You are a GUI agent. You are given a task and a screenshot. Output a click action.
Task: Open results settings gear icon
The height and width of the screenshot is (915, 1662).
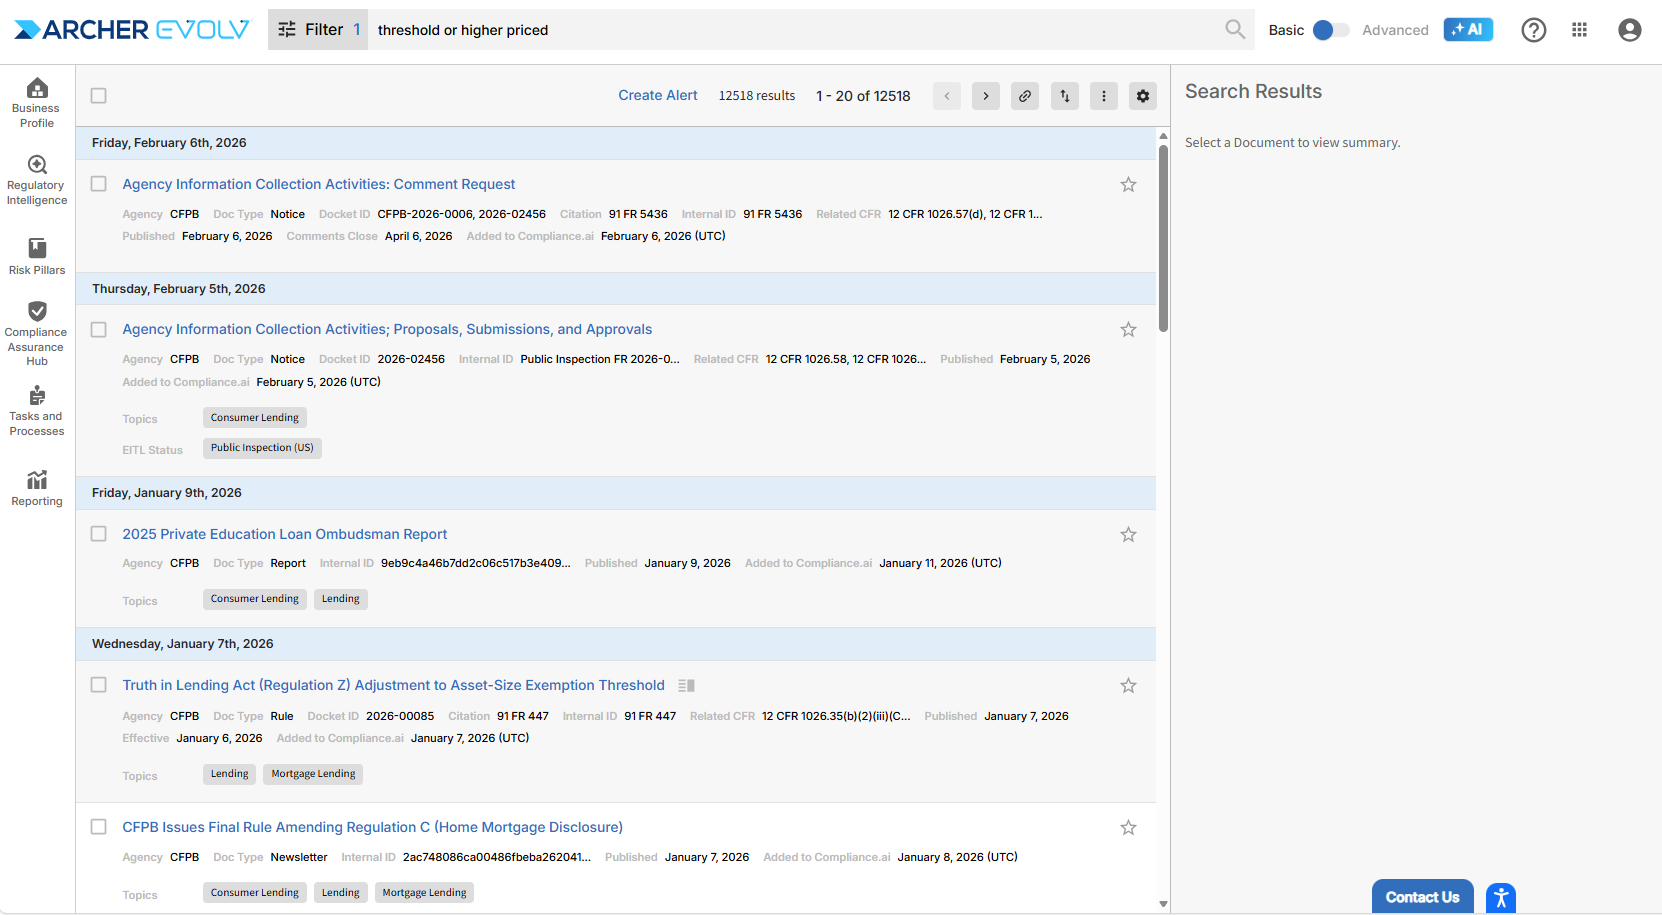tap(1143, 96)
